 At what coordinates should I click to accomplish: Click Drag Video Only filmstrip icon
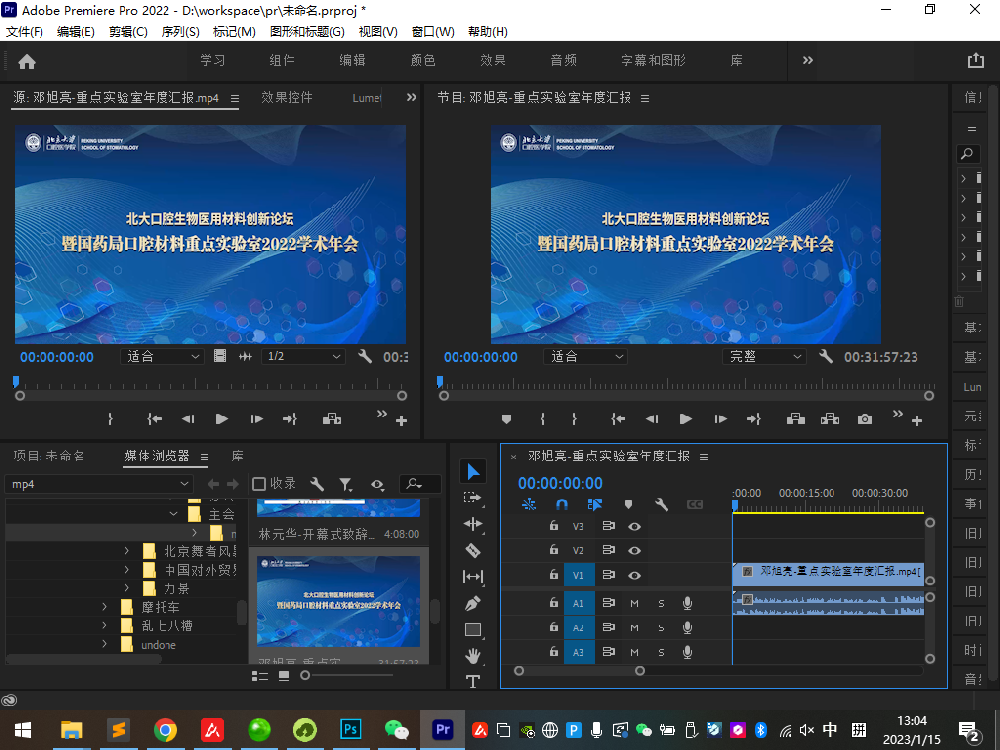(x=220, y=356)
